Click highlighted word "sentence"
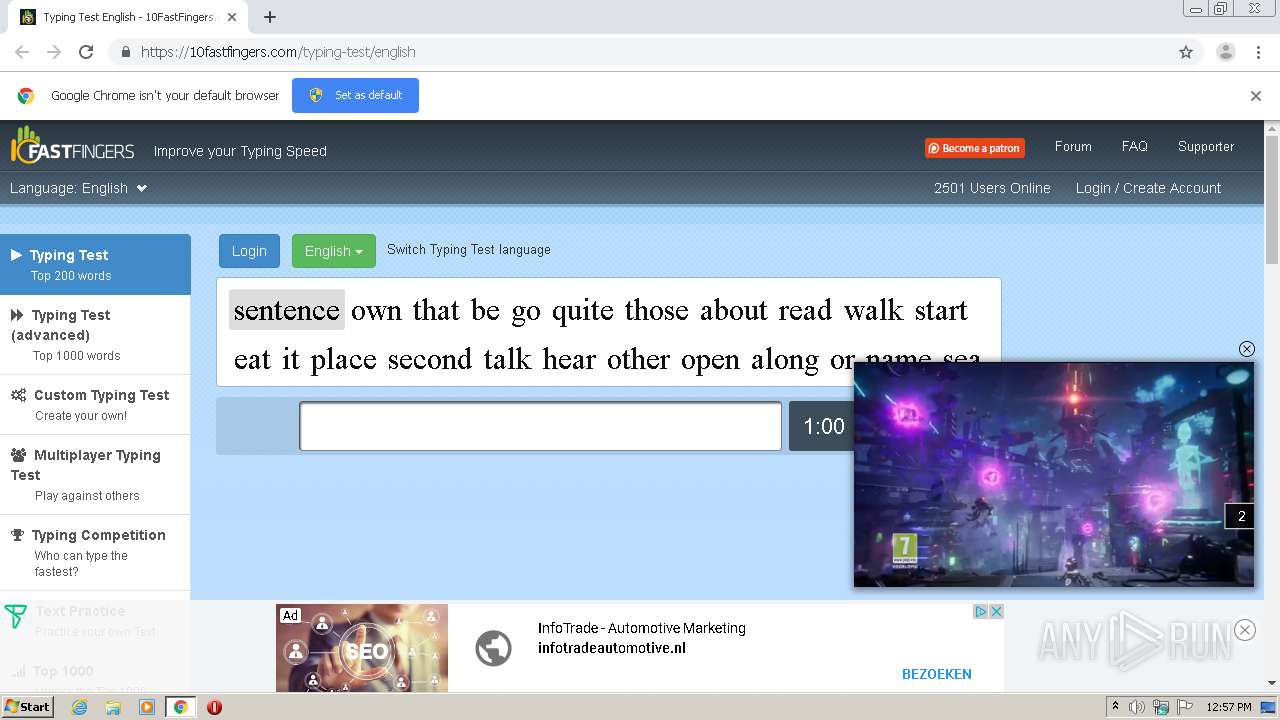The height and width of the screenshot is (720, 1280). pyautogui.click(x=287, y=310)
